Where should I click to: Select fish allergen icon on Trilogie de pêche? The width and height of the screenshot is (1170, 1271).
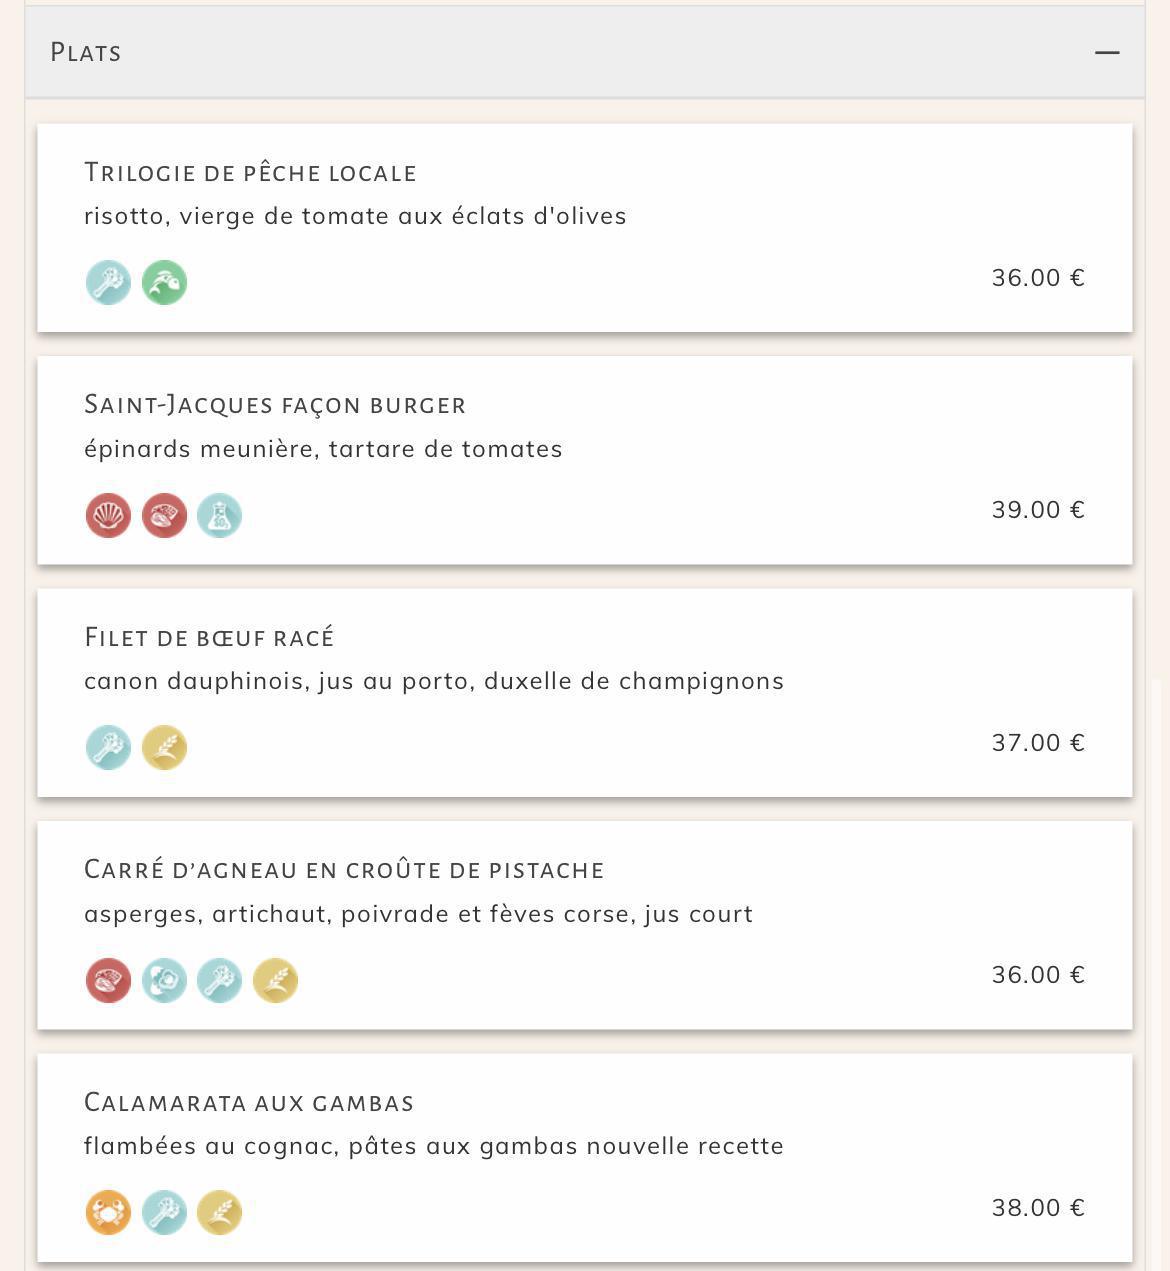[x=164, y=282]
